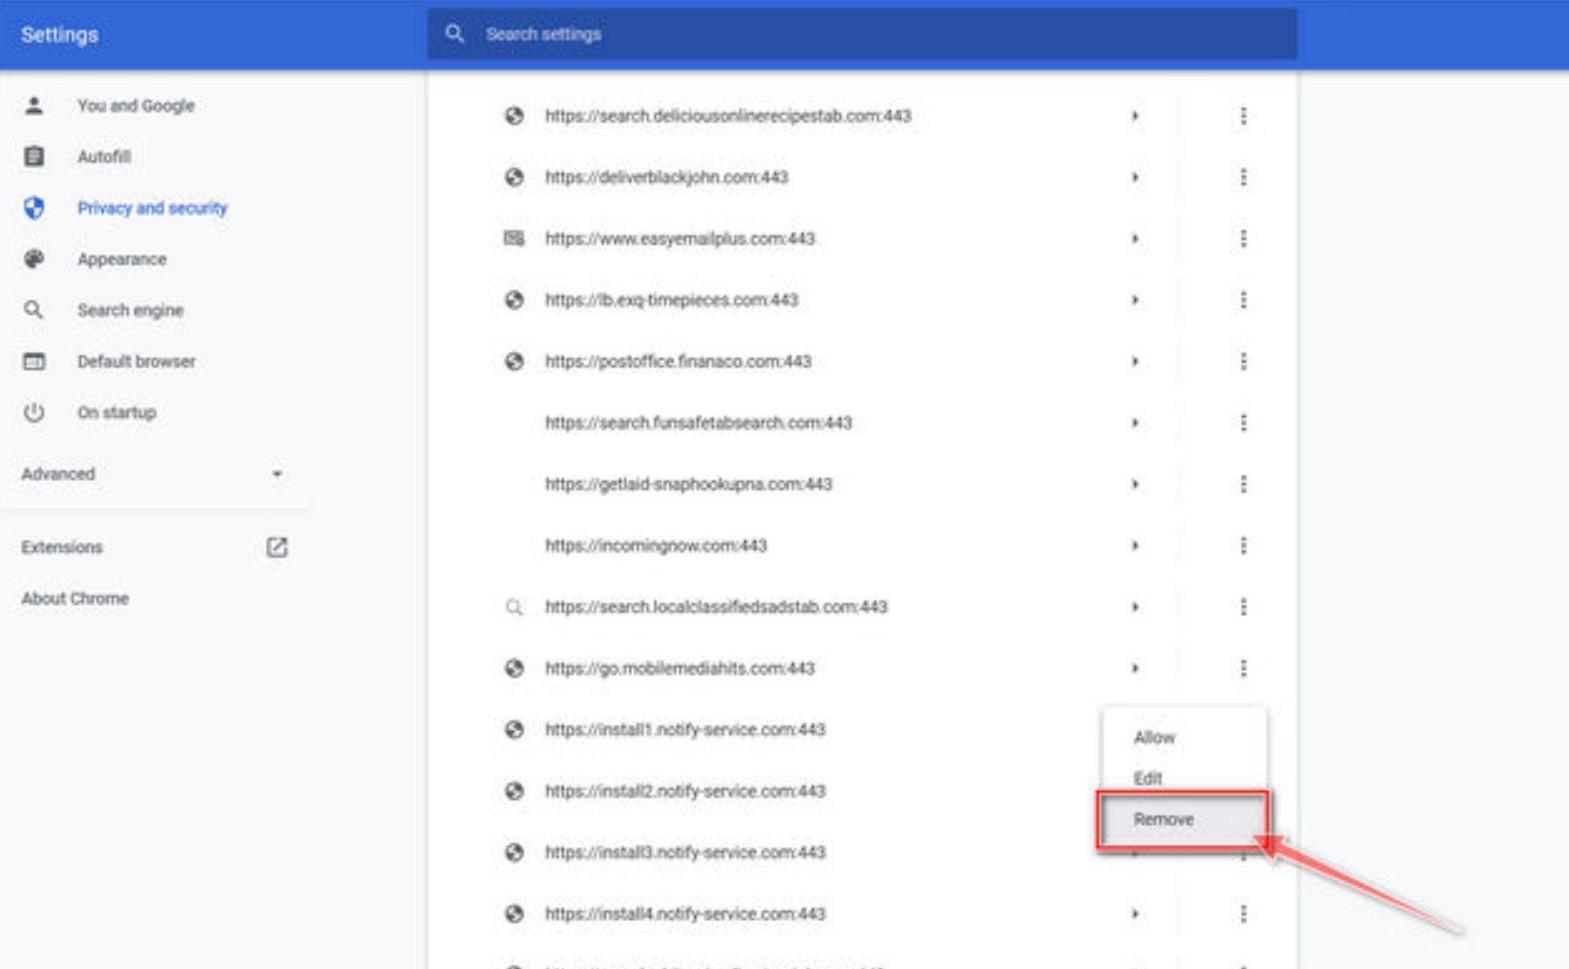Open more actions for postoffice.finanaco.com
1569x969 pixels.
pos(1243,361)
